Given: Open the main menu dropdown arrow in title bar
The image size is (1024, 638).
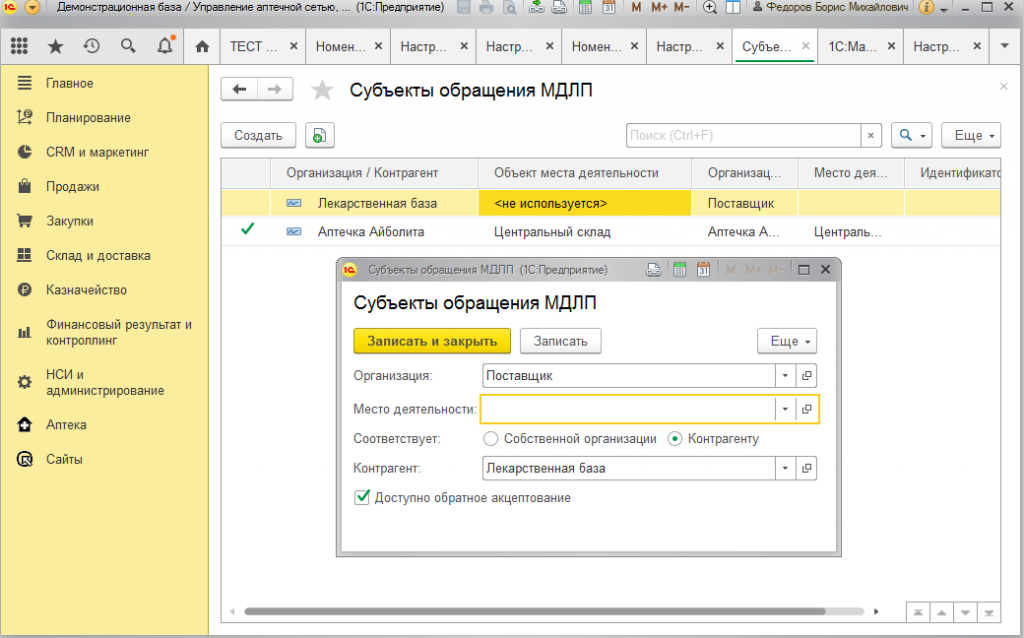Looking at the screenshot, I should (33, 8).
